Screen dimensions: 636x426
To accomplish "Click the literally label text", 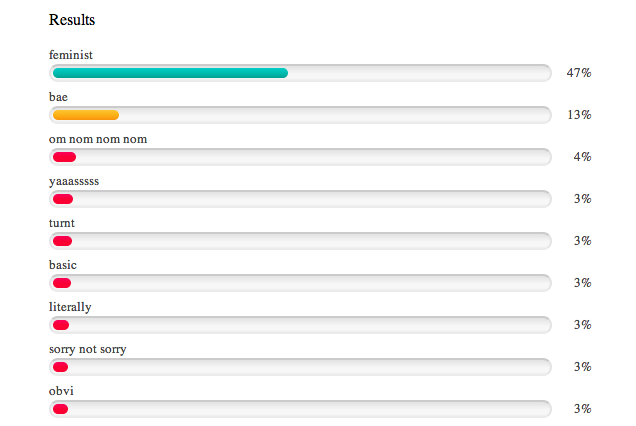I will (70, 307).
